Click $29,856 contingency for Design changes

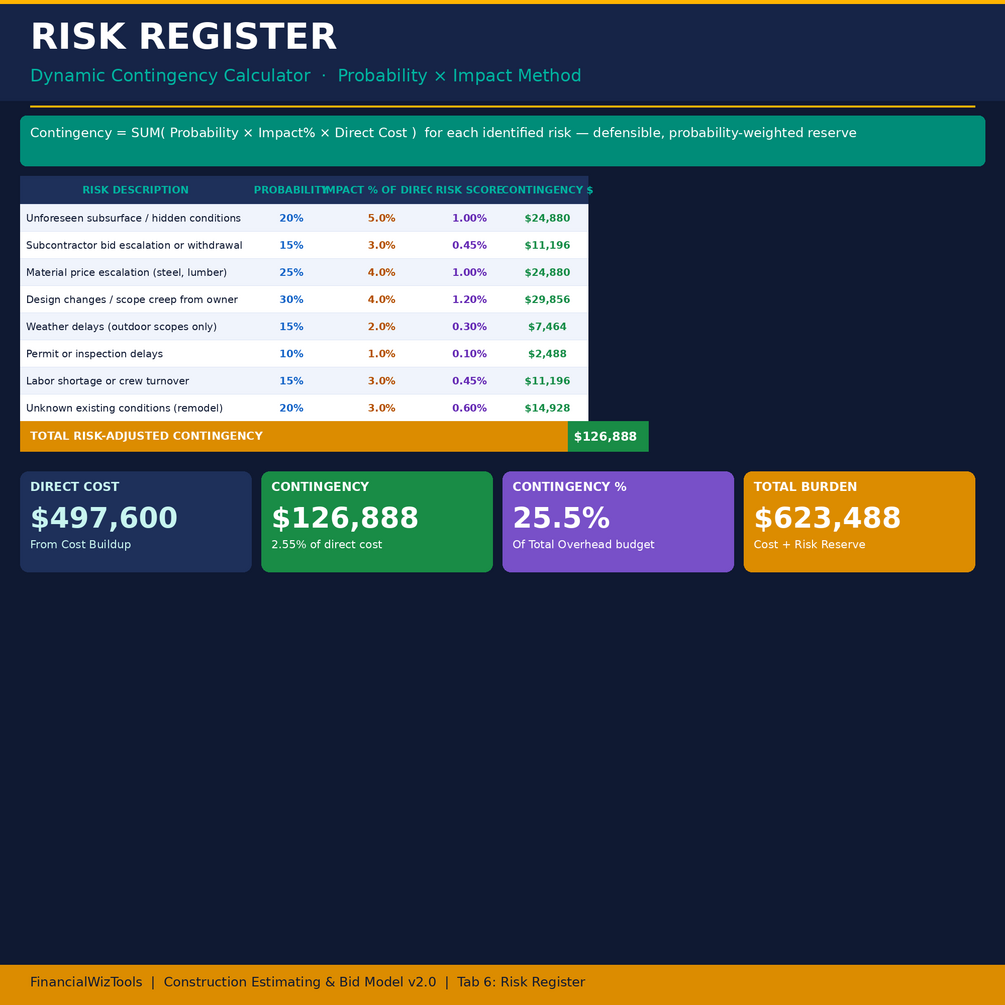coord(547,299)
